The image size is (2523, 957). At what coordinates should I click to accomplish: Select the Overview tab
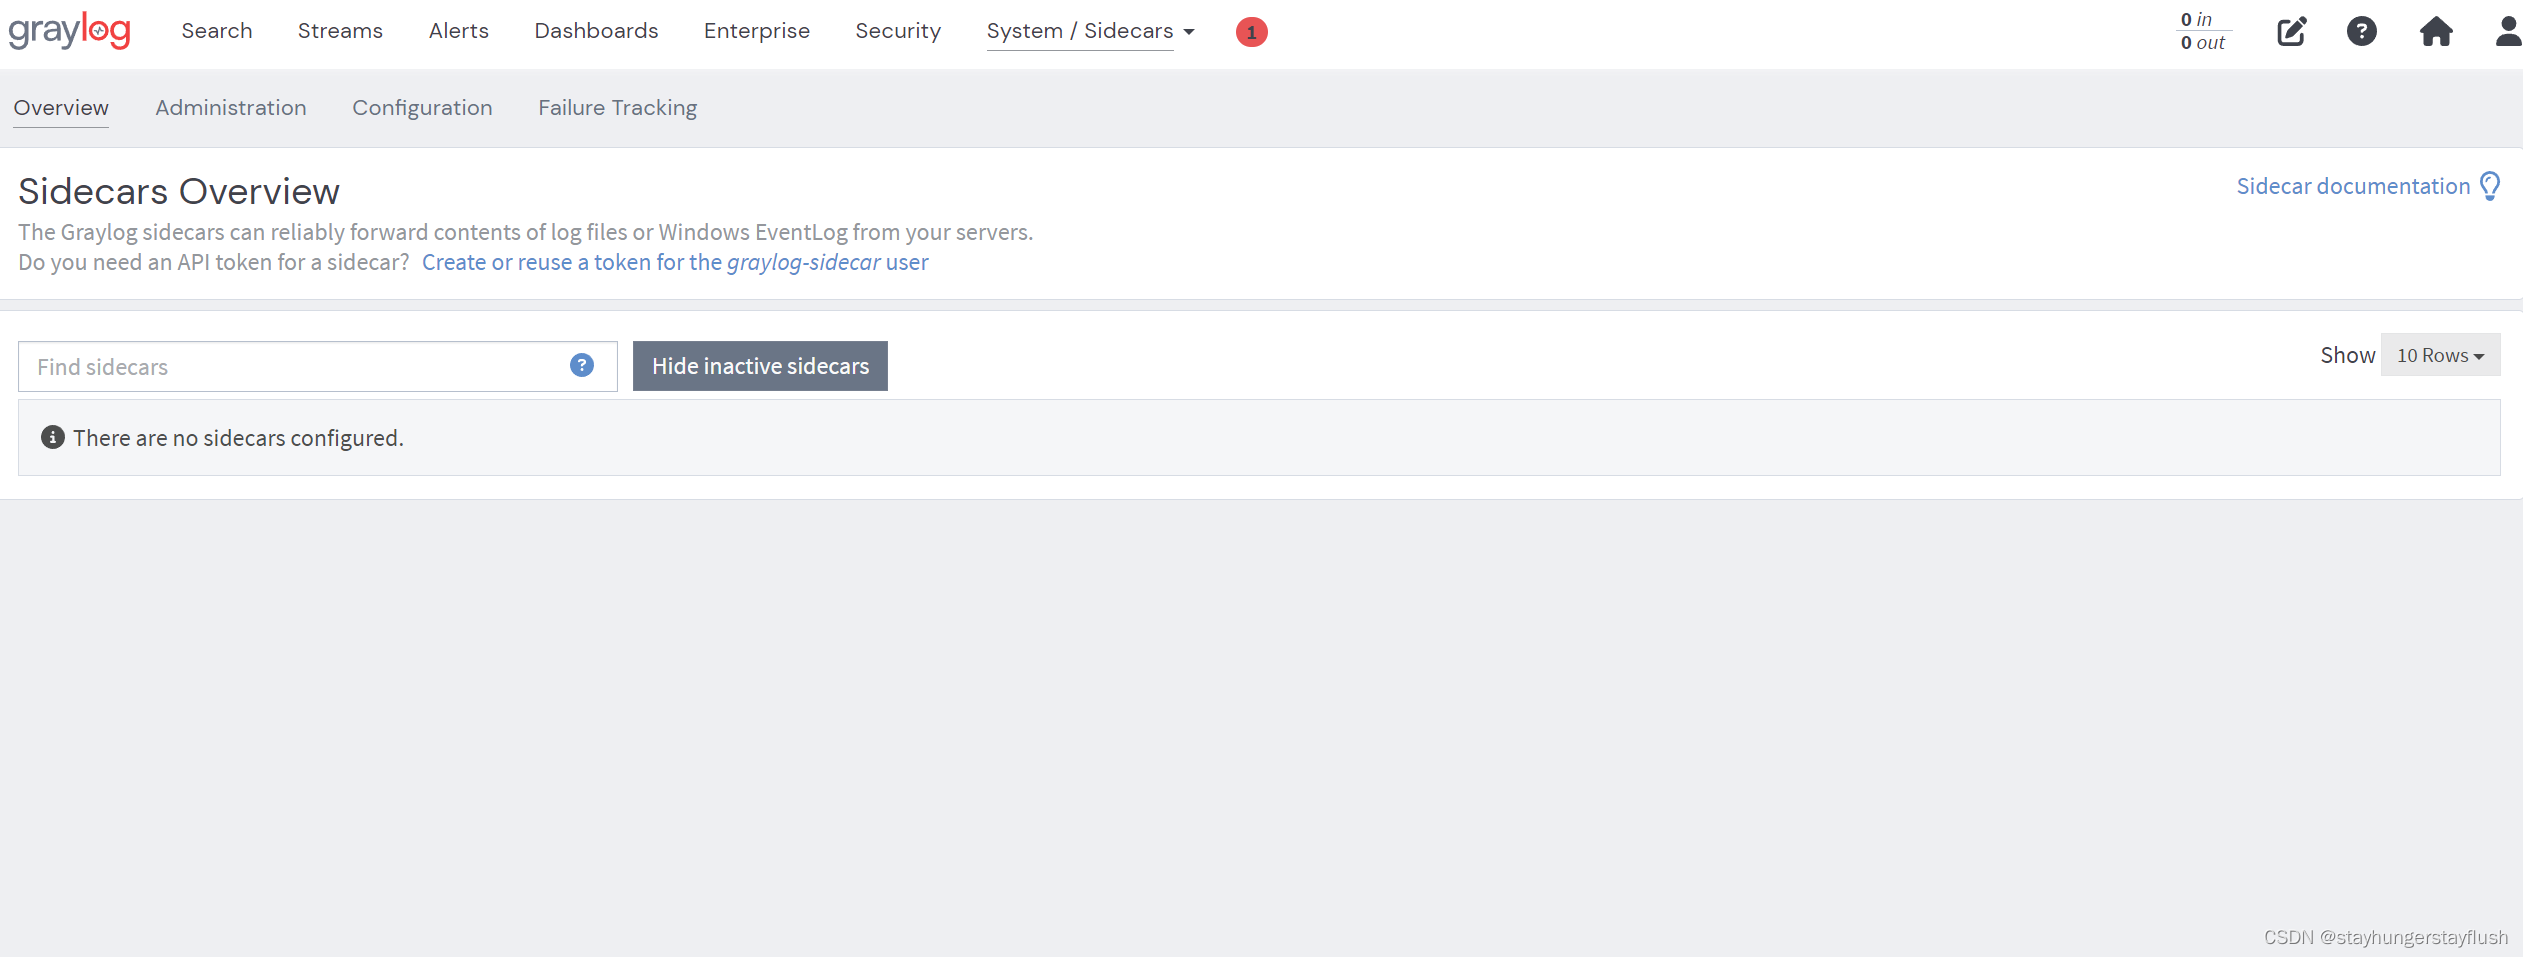61,108
